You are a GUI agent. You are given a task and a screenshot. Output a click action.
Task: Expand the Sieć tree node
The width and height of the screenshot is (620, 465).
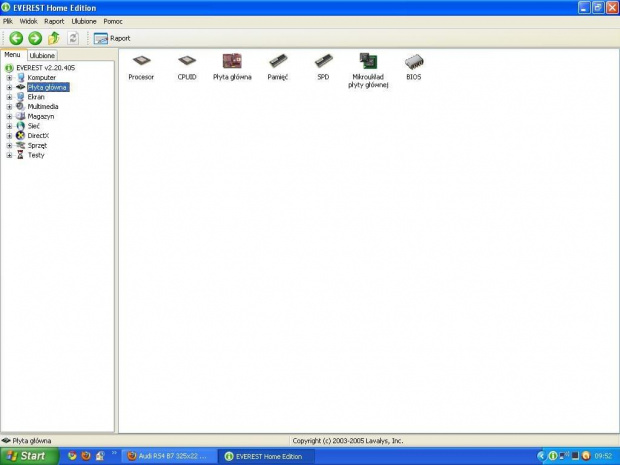[x=9, y=126]
